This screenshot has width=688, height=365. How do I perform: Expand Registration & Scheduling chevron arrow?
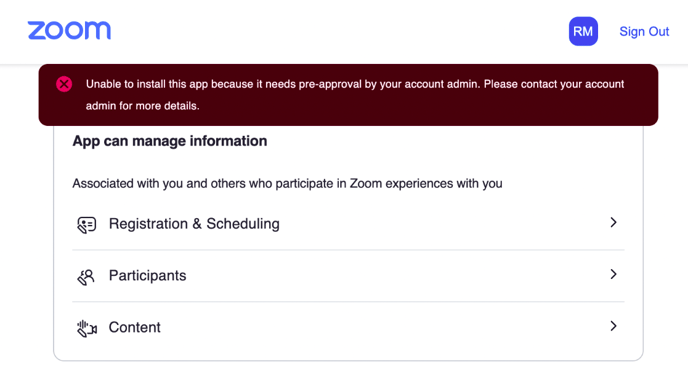coord(613,222)
